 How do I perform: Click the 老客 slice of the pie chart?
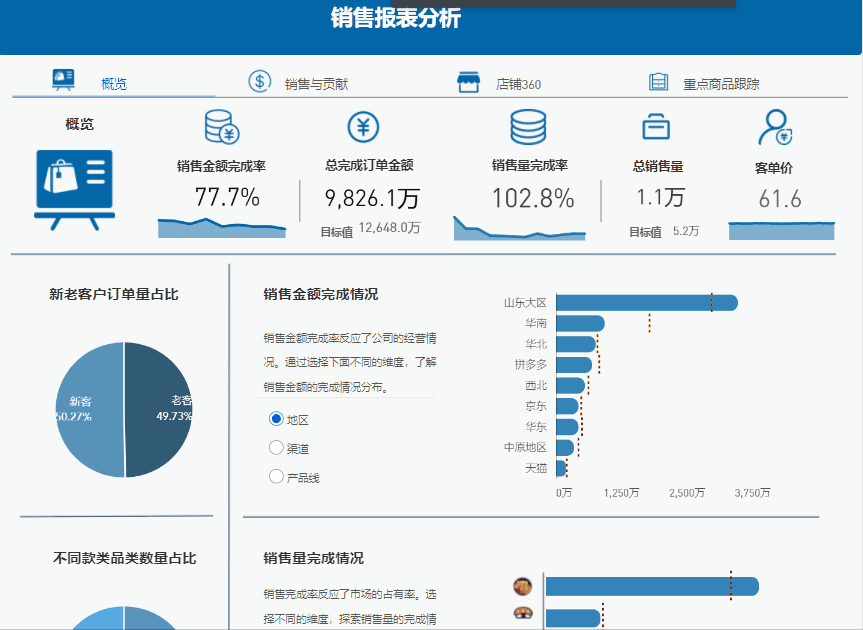(159, 410)
